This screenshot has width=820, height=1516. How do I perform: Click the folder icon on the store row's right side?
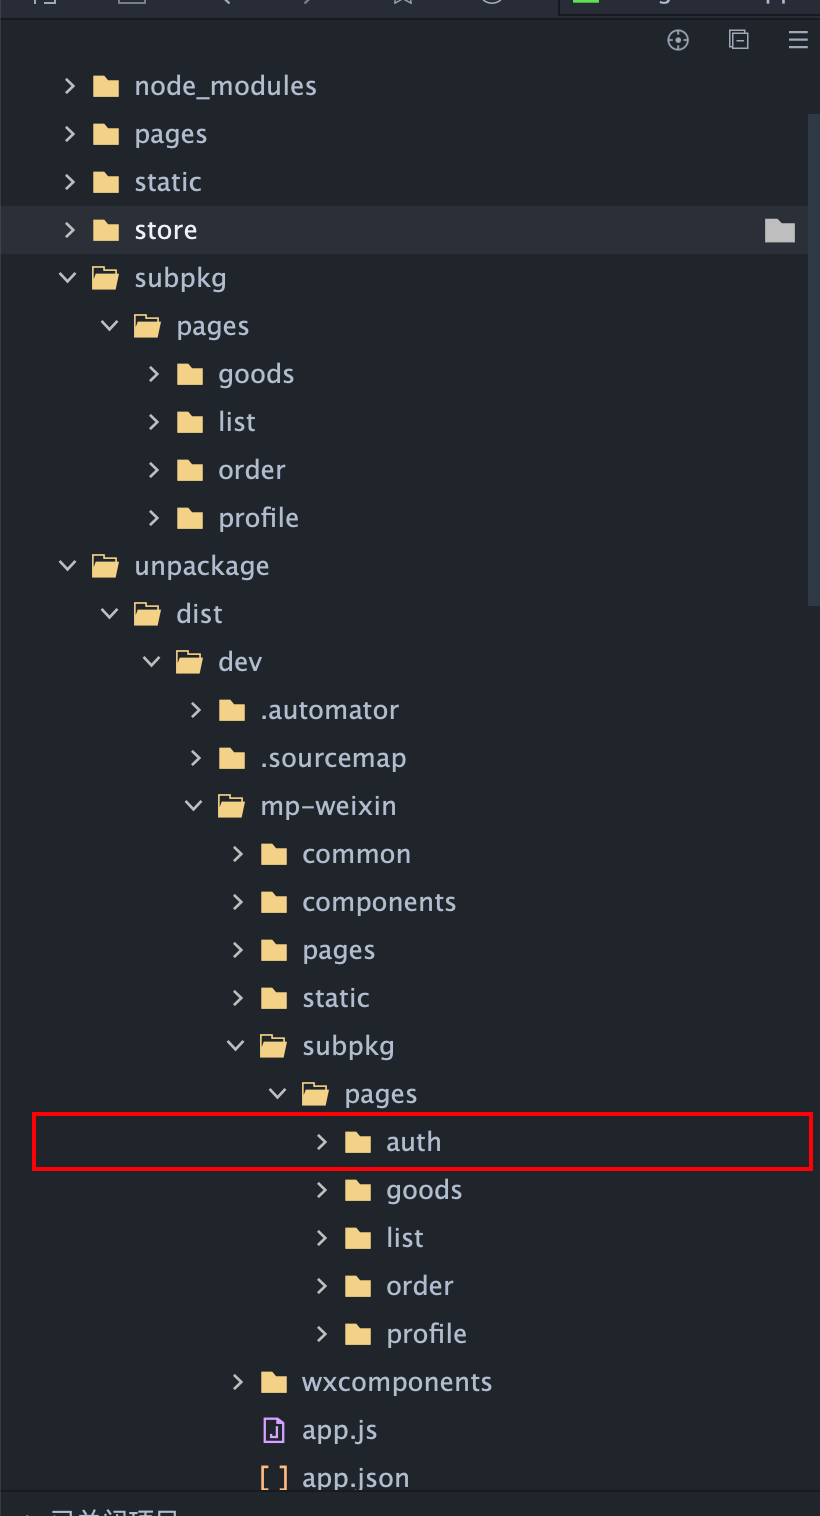click(x=779, y=231)
